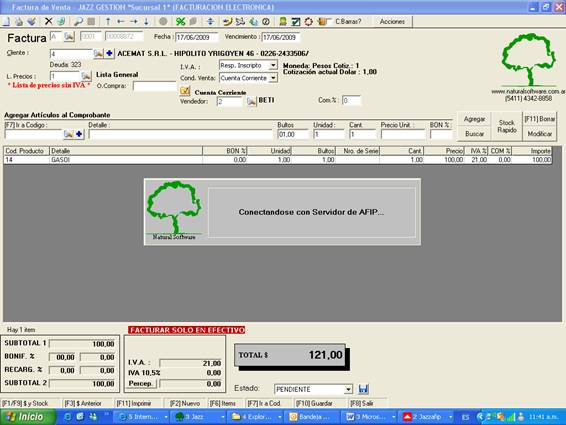Toggle the Cuenta Corriente checkmark icon
This screenshot has width=566, height=425.
[x=184, y=91]
